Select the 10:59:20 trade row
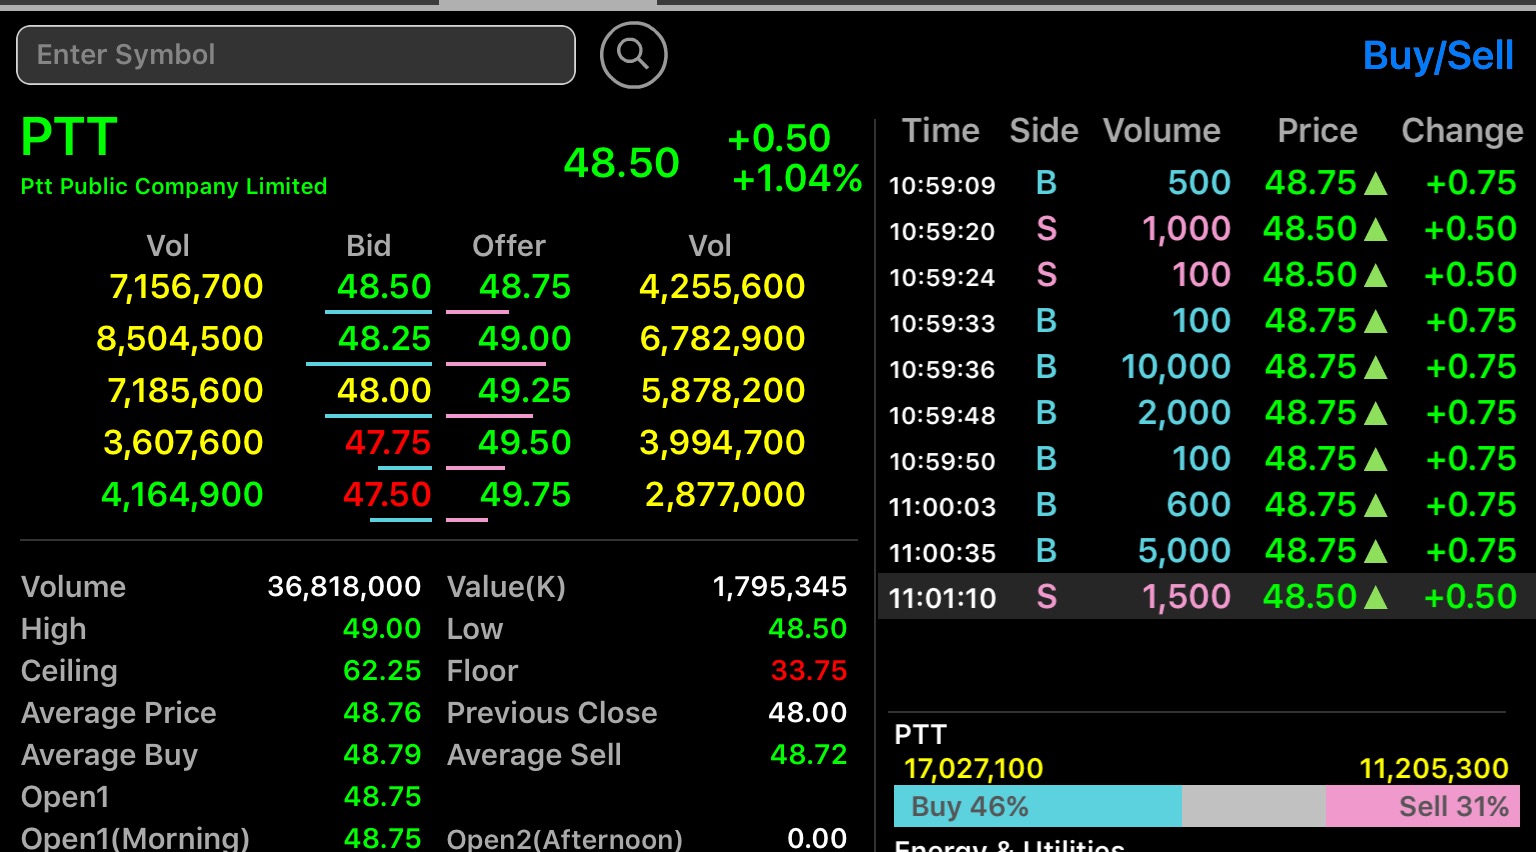 click(x=1205, y=229)
